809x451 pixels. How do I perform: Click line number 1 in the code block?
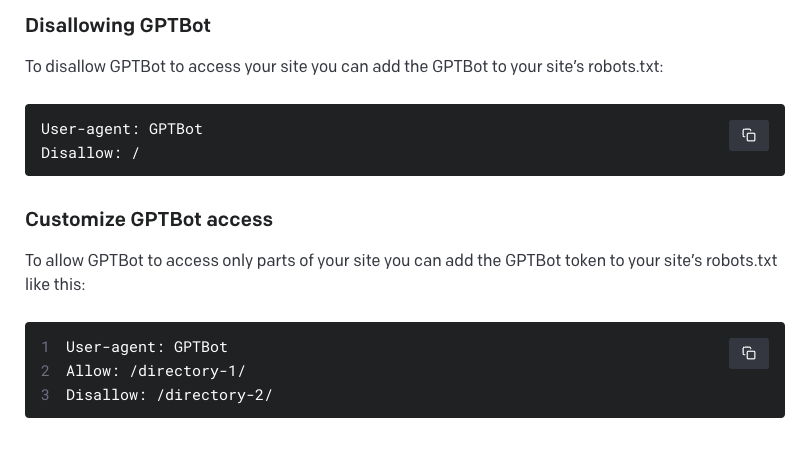(45, 347)
